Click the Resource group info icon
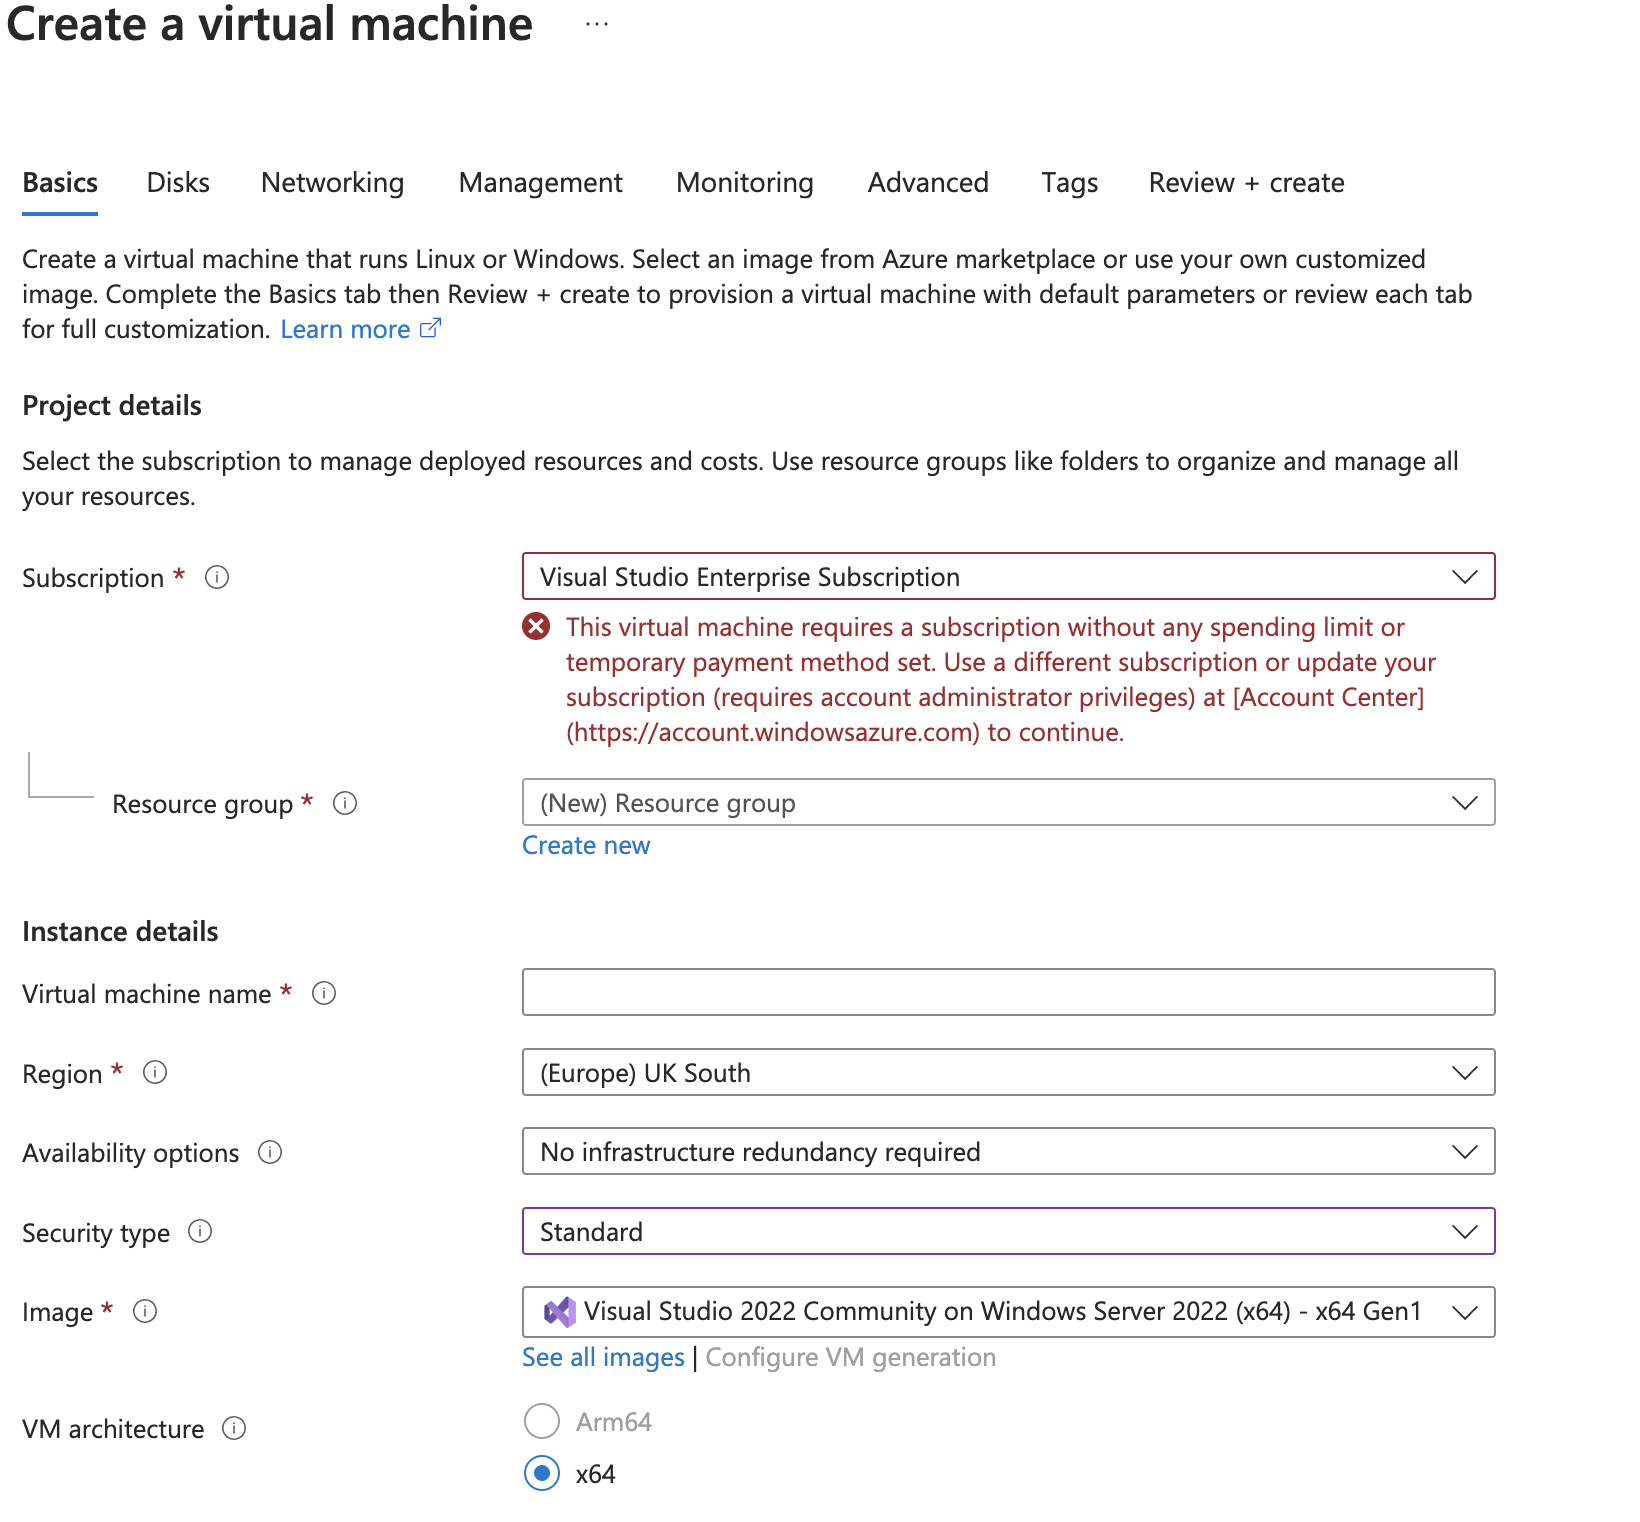This screenshot has width=1640, height=1522. pos(345,803)
